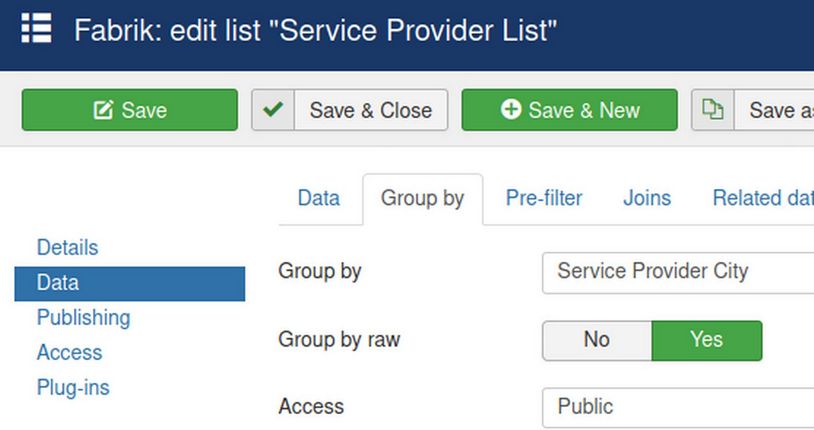
Task: Switch to the Data tab
Action: click(318, 198)
